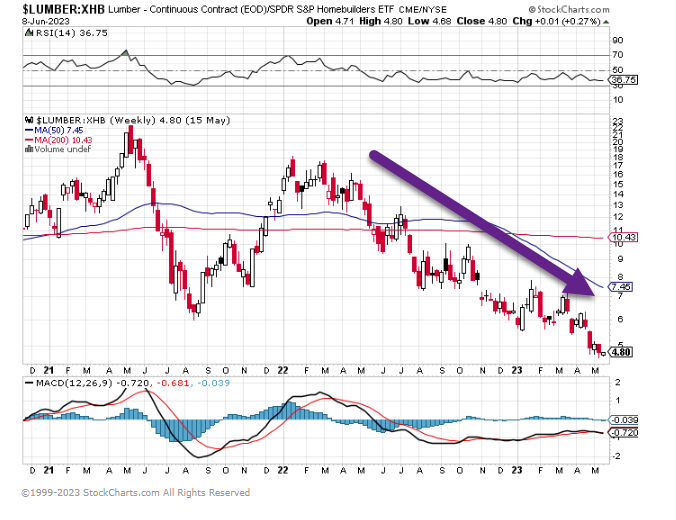Viewport: 676px width, 520px height.
Task: Click the MACD(12,26,9) label
Action: click(74, 383)
